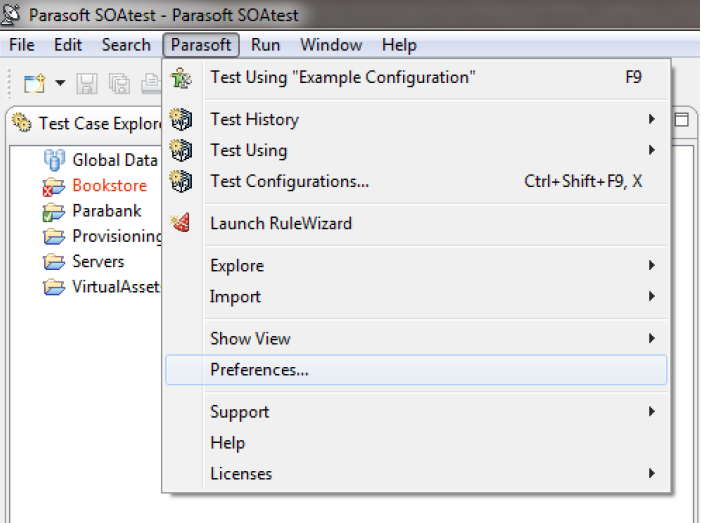Select the VirtualAssets project
The width and height of the screenshot is (701, 523).
116,287
